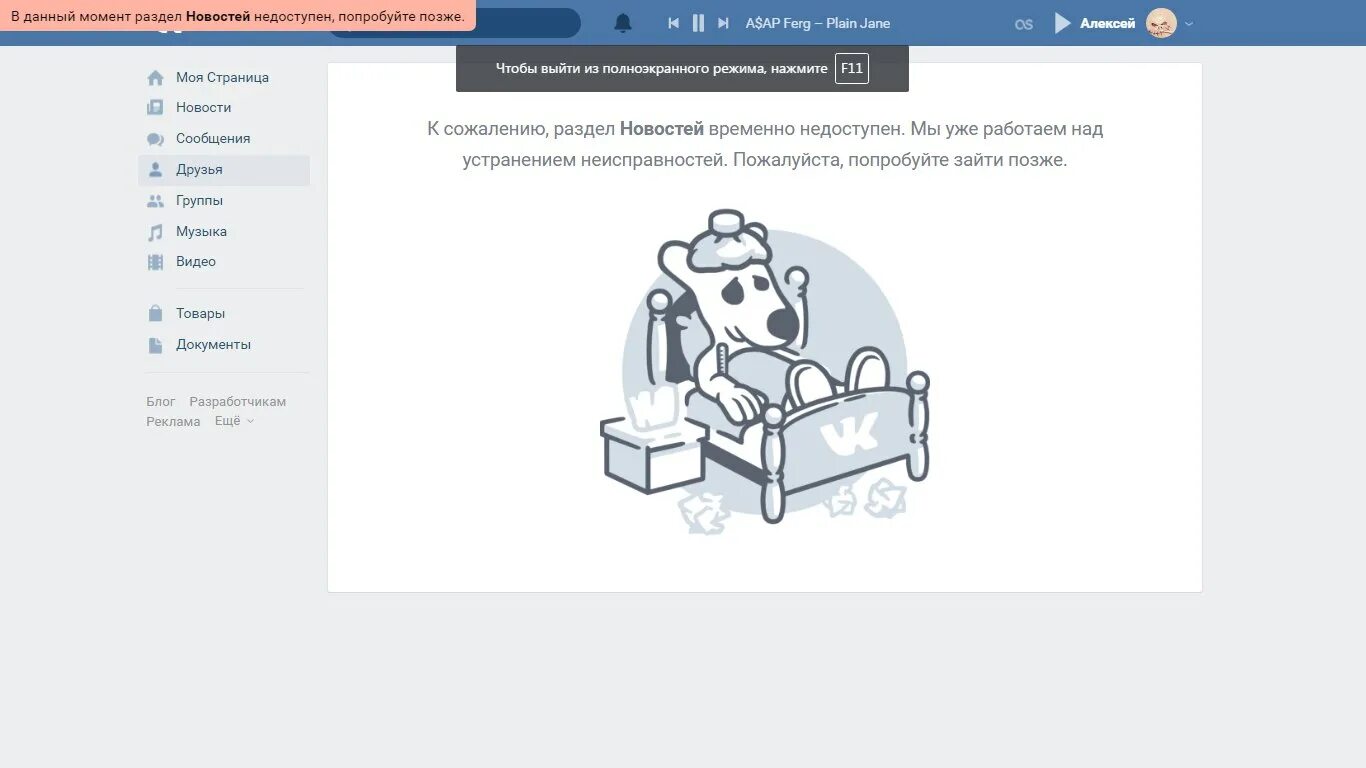The image size is (1366, 768).
Task: Click the play triangle beside Алексей
Action: (x=1062, y=23)
